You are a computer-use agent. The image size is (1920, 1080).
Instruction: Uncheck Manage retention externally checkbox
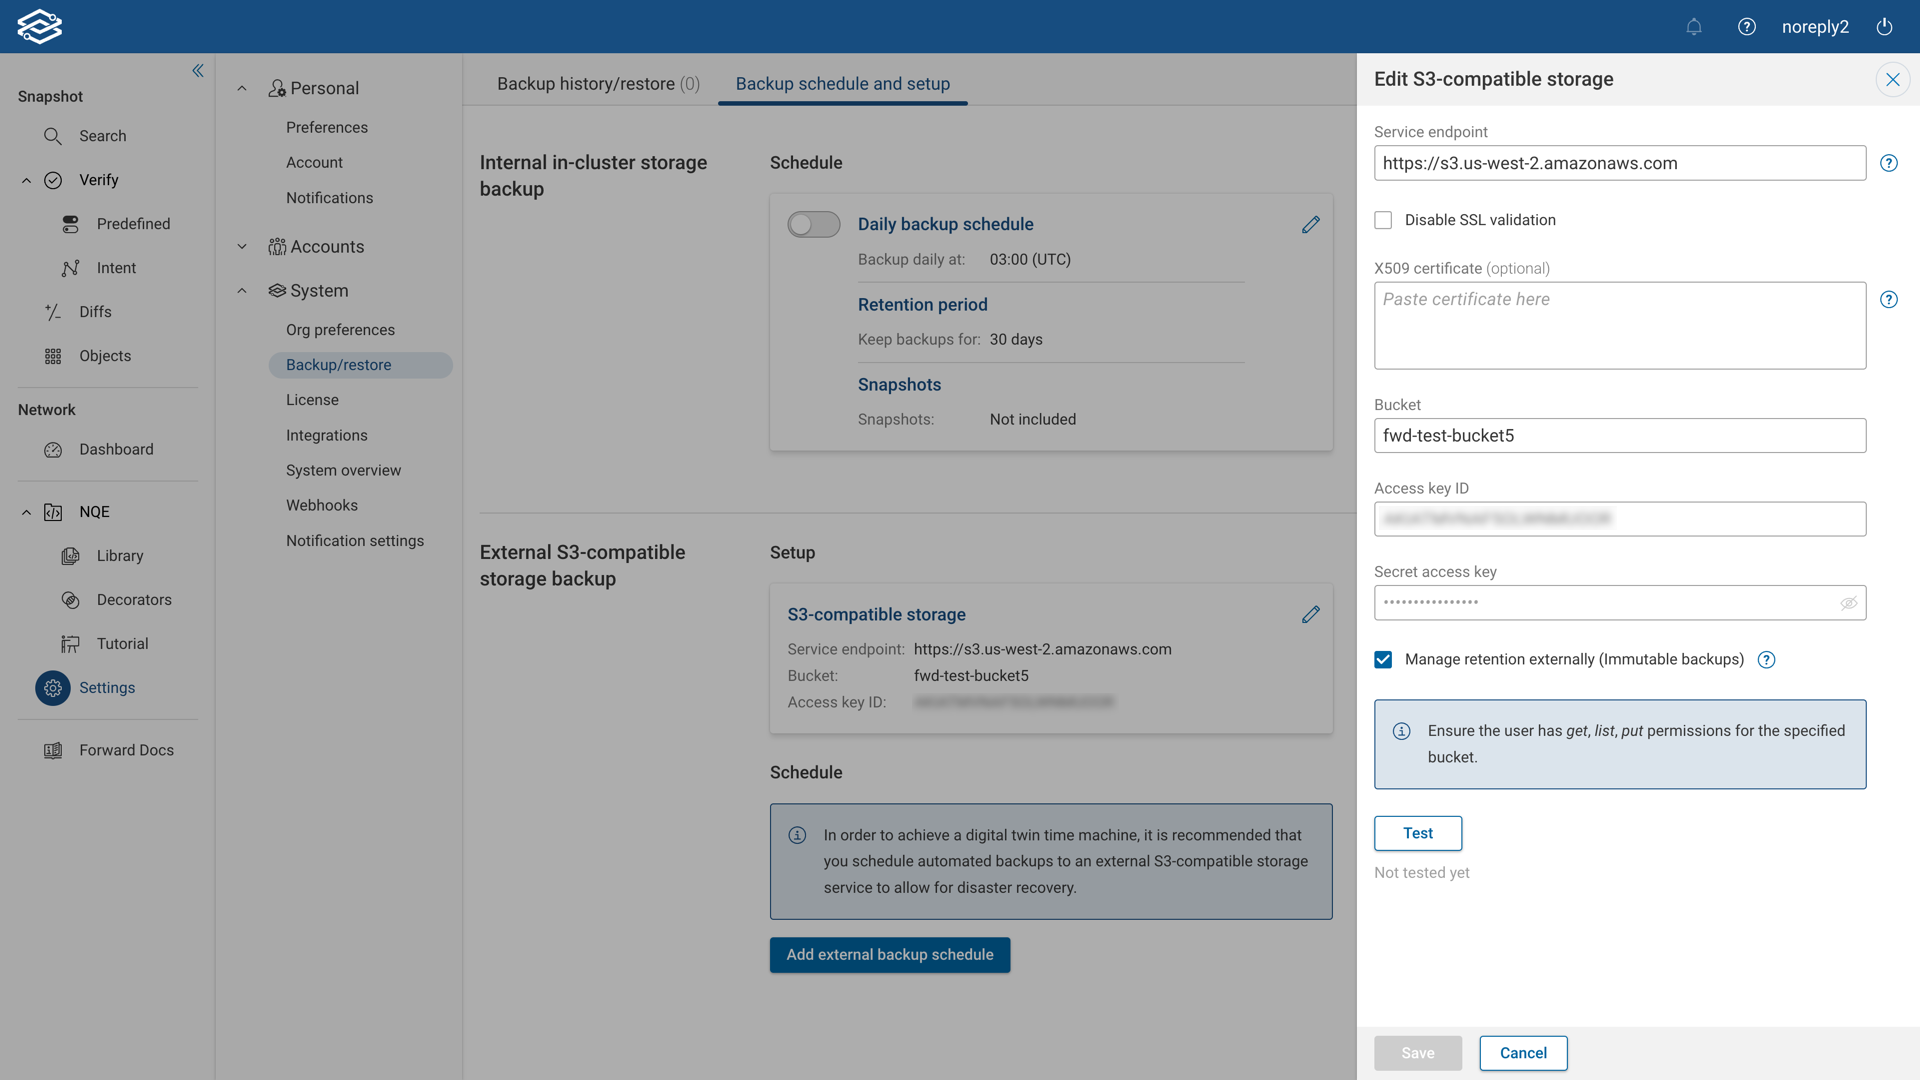coord(1383,660)
